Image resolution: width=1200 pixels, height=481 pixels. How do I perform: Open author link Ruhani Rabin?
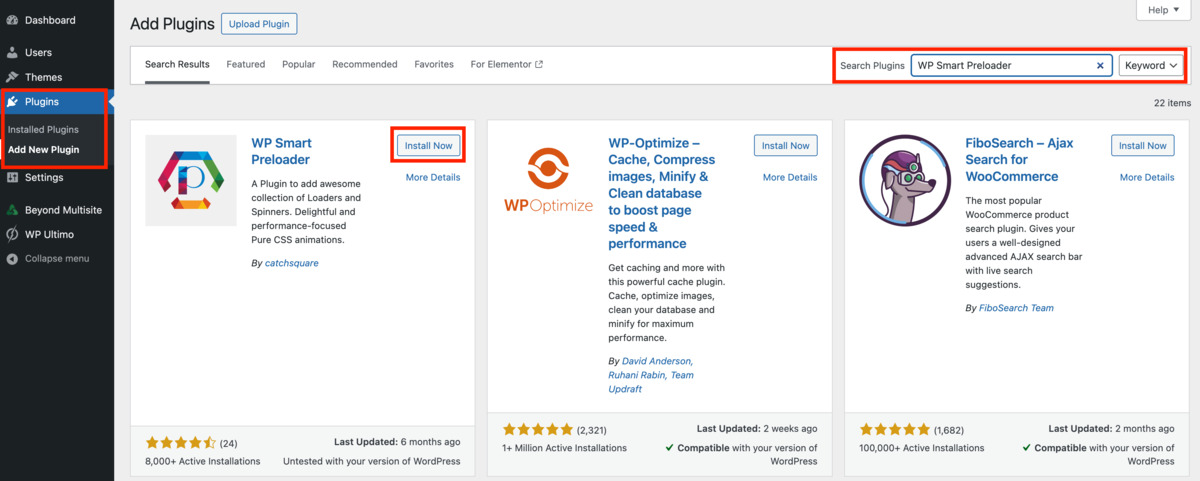click(637, 375)
